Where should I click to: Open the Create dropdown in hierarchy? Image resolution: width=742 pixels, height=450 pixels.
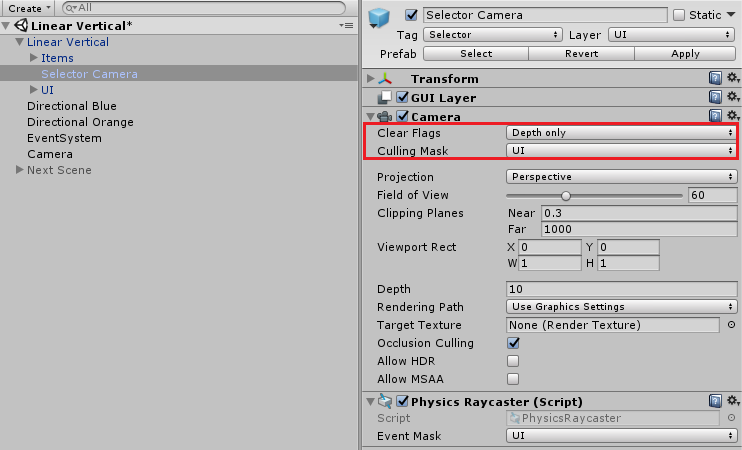click(x=29, y=8)
